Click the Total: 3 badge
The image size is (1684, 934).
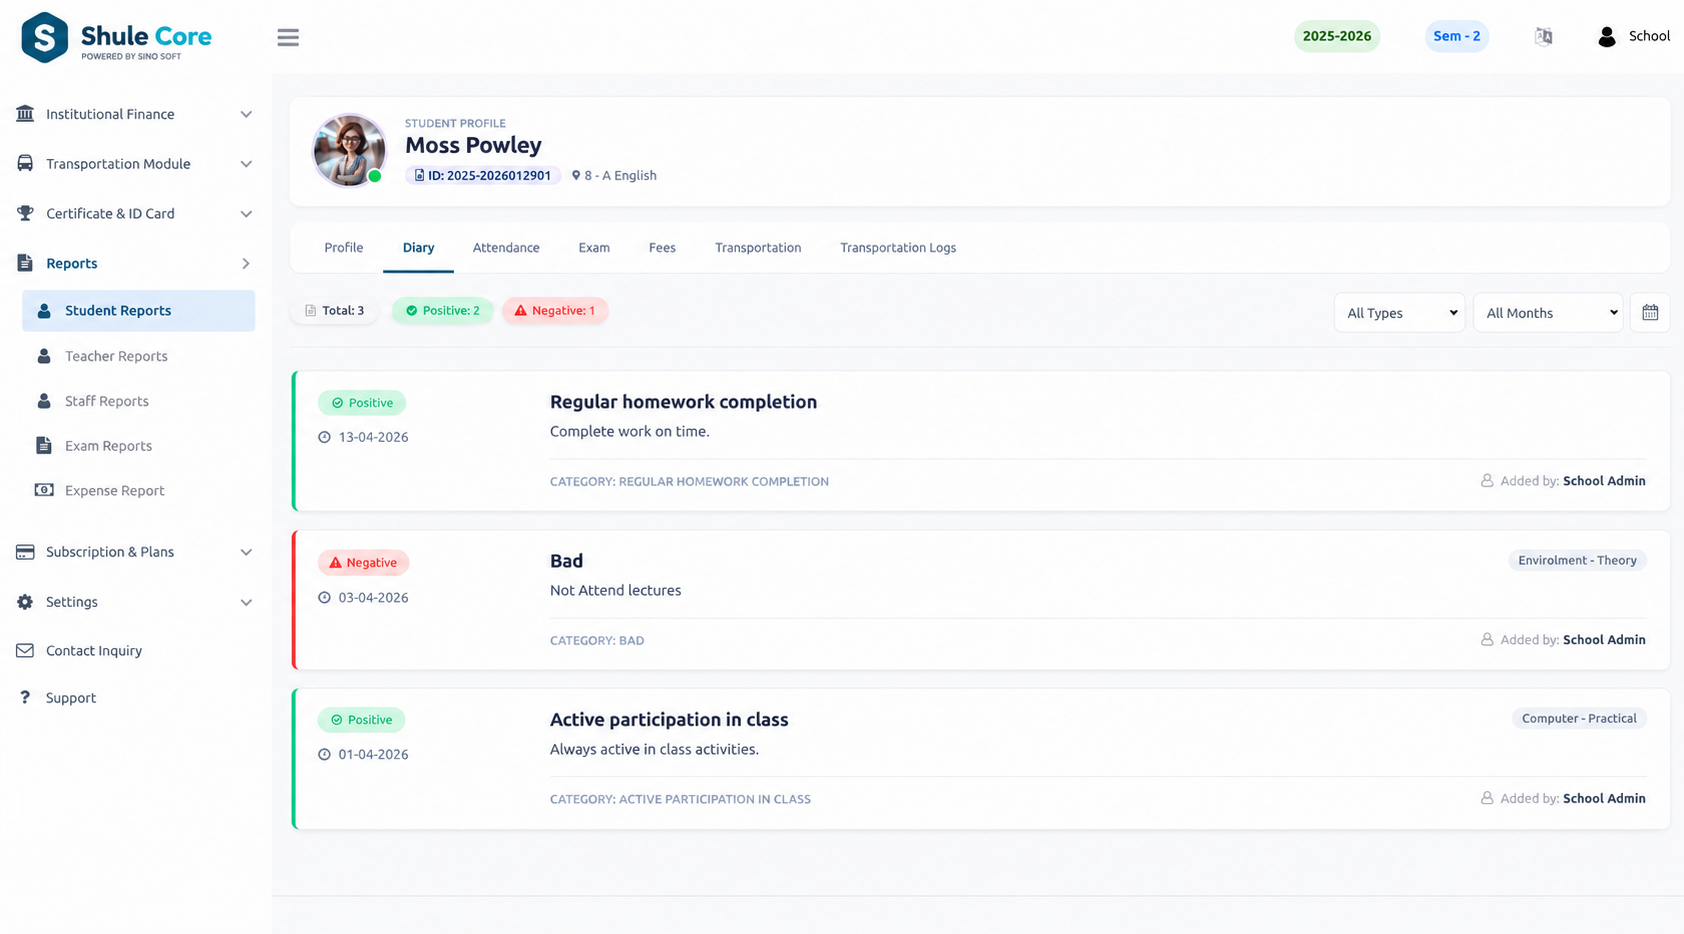click(x=334, y=311)
